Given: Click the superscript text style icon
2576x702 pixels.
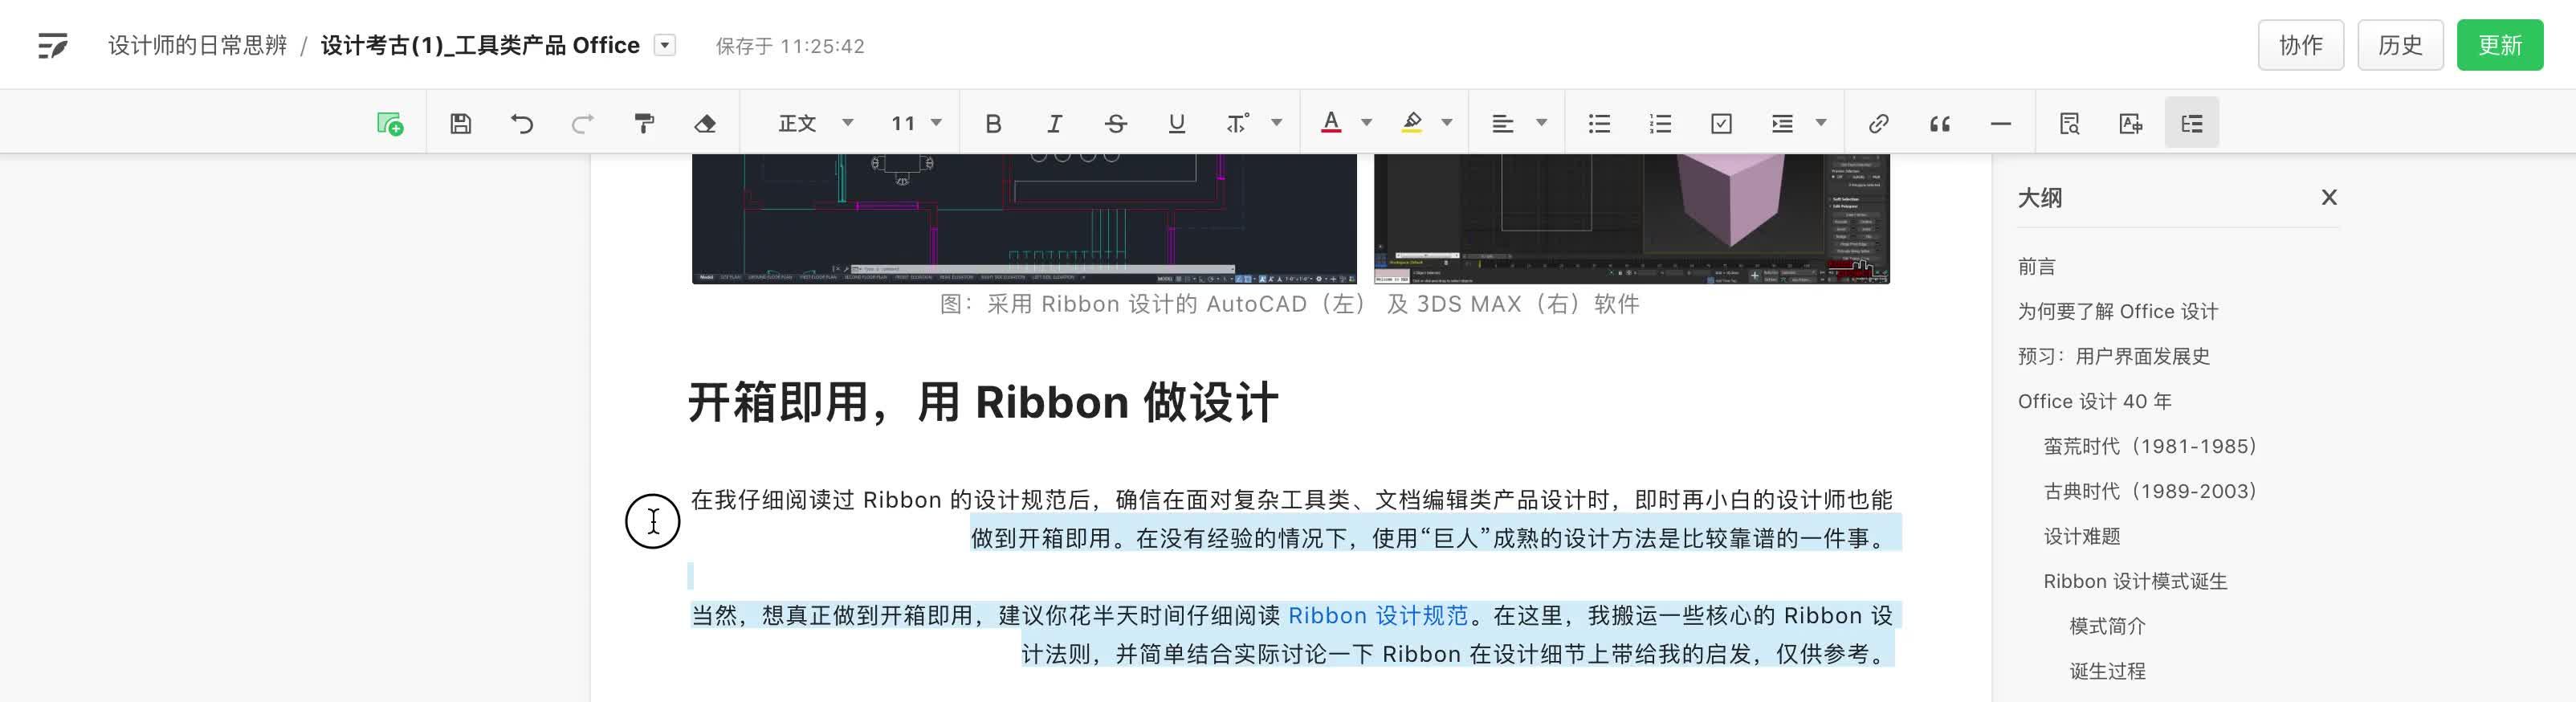Looking at the screenshot, I should point(1238,123).
